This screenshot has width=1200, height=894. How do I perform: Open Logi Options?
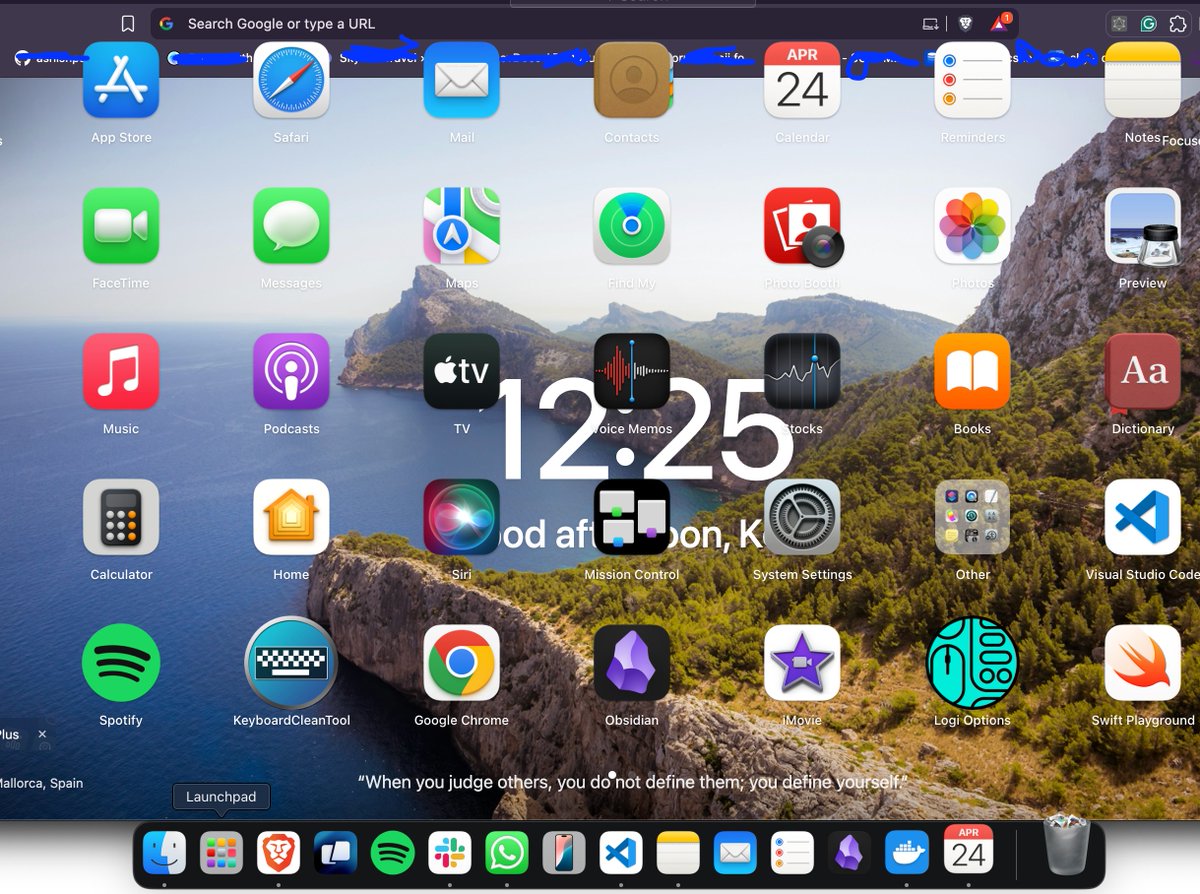pos(972,663)
